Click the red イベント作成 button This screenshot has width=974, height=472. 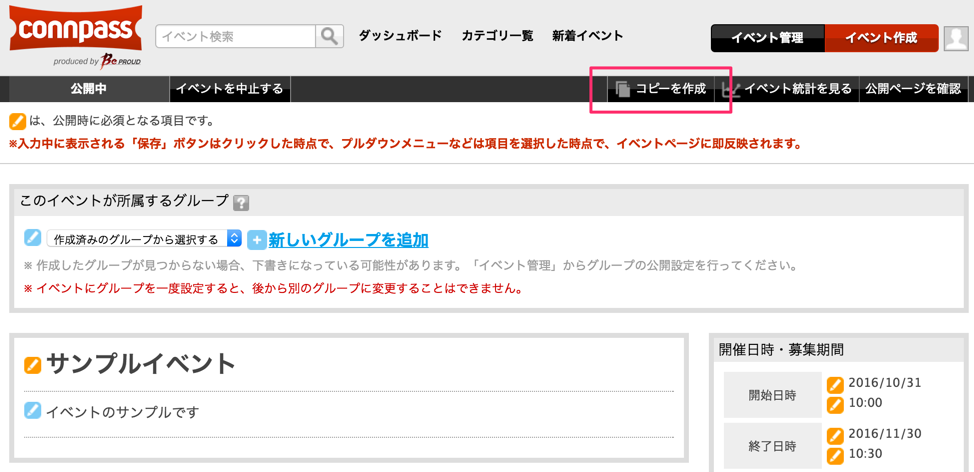tap(881, 39)
